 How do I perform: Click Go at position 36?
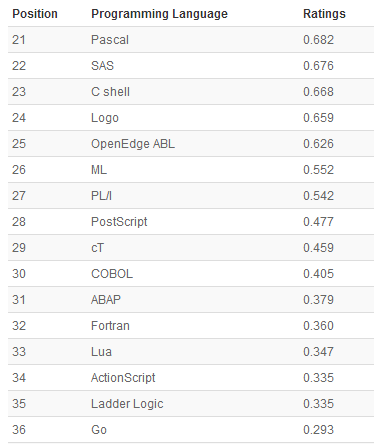pyautogui.click(x=99, y=430)
